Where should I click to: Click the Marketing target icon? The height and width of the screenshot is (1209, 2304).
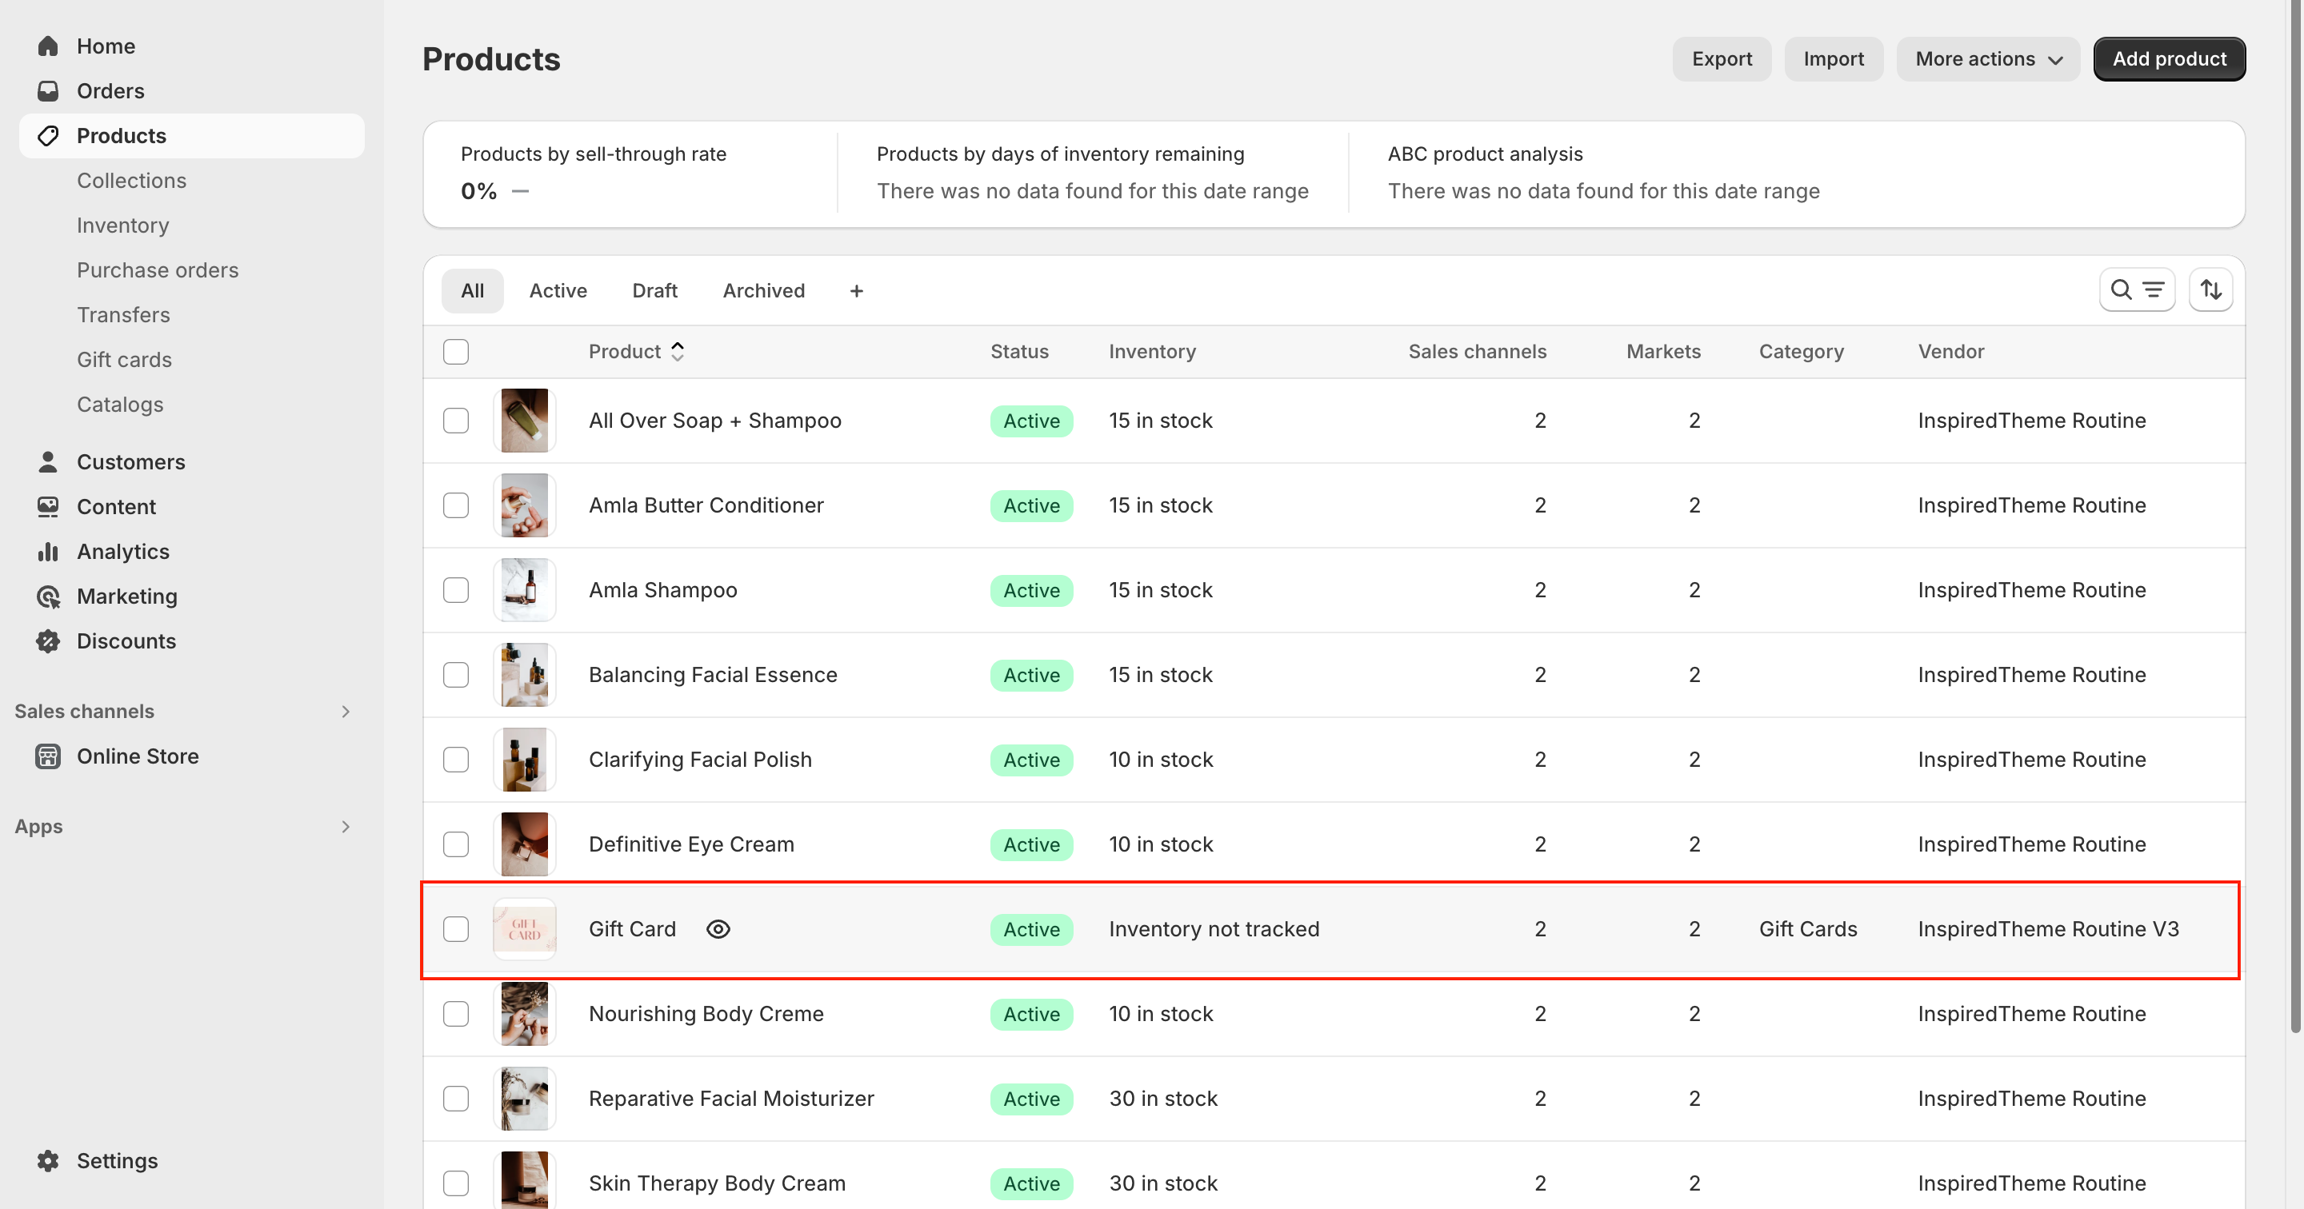click(x=48, y=596)
